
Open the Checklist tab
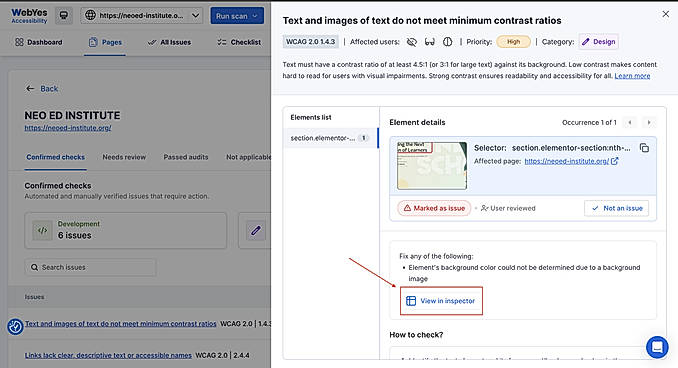pyautogui.click(x=239, y=42)
